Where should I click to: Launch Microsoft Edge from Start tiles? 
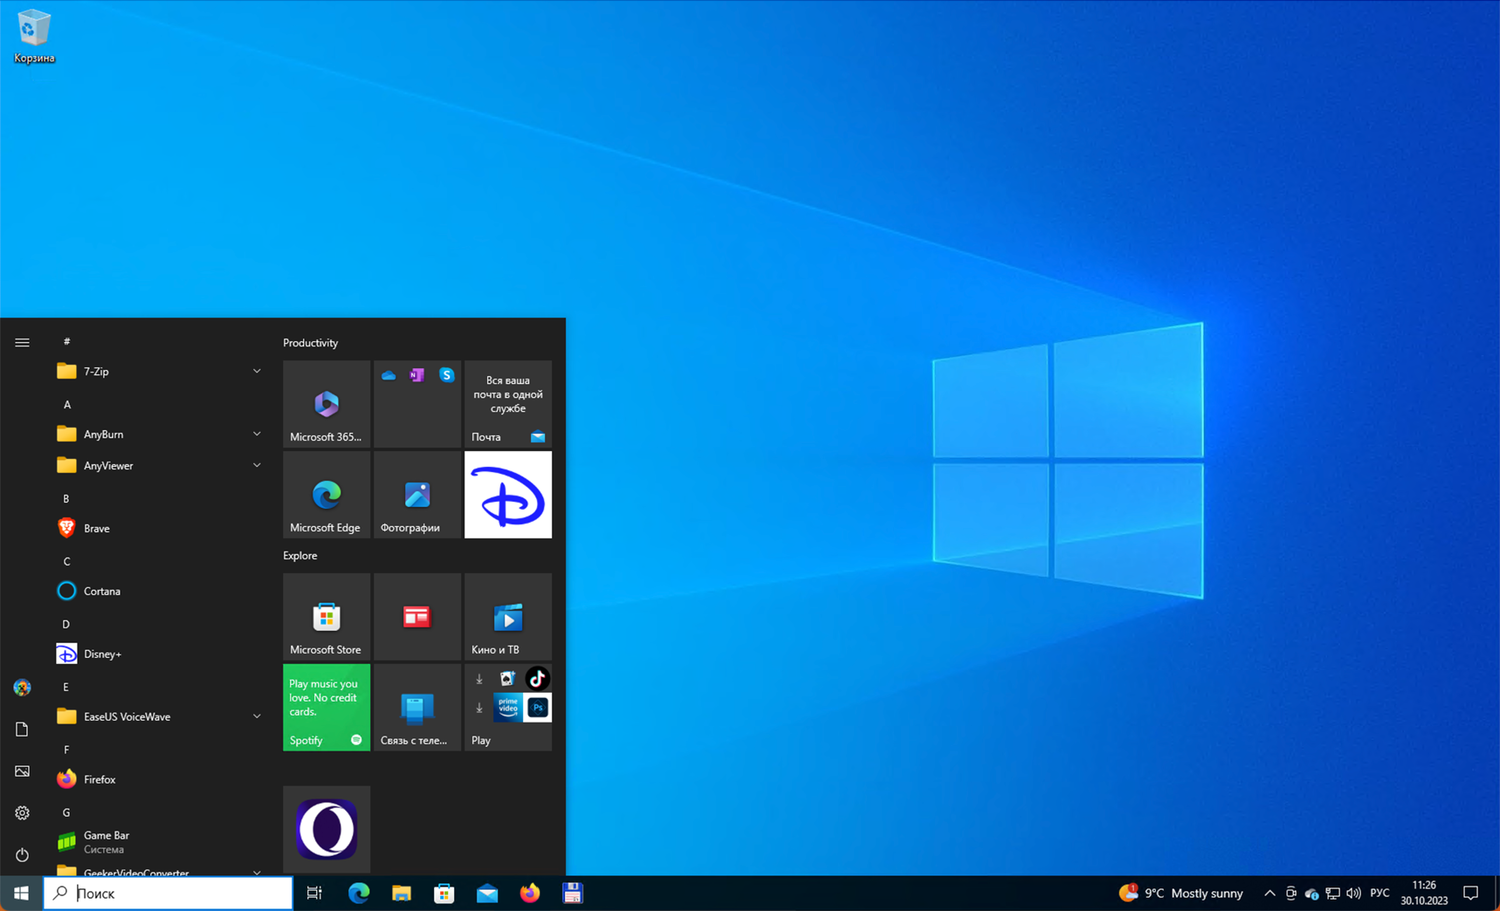pos(326,495)
